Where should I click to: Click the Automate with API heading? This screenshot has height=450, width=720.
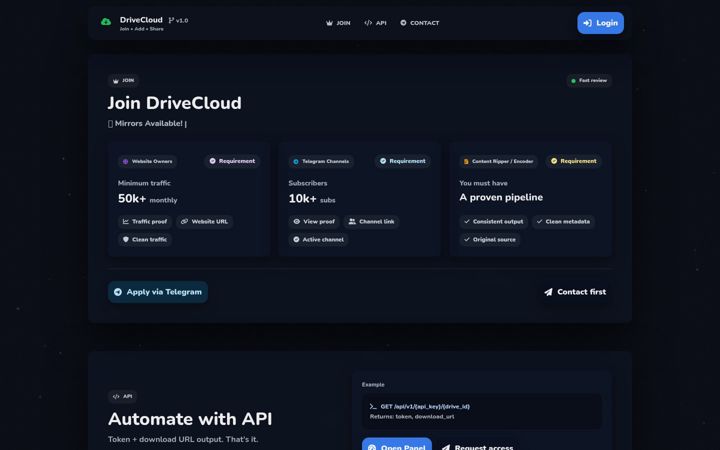pyautogui.click(x=190, y=419)
